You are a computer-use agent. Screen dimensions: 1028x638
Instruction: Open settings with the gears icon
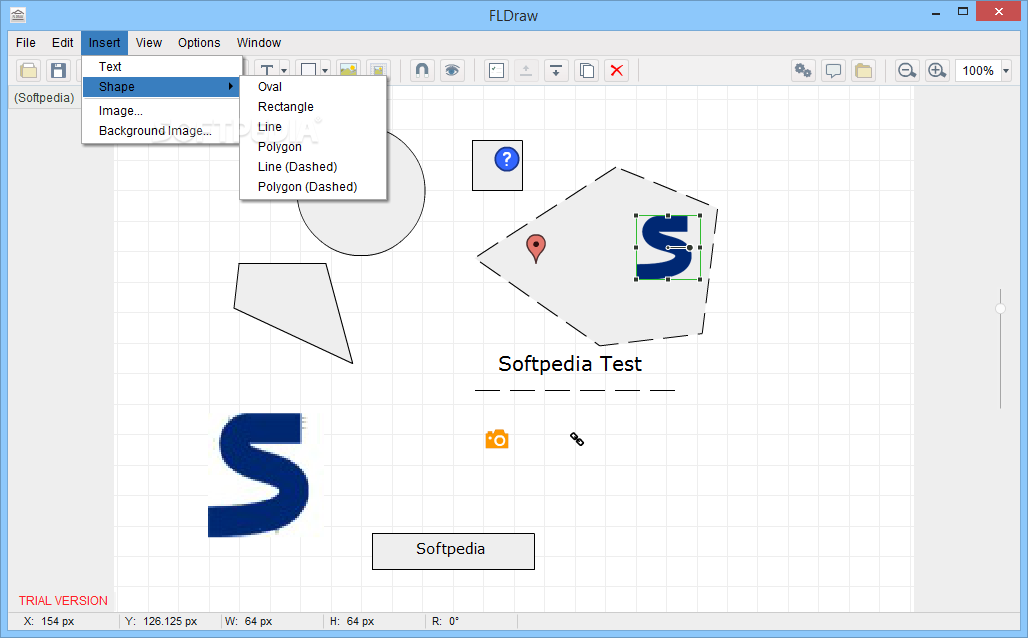[x=803, y=71]
